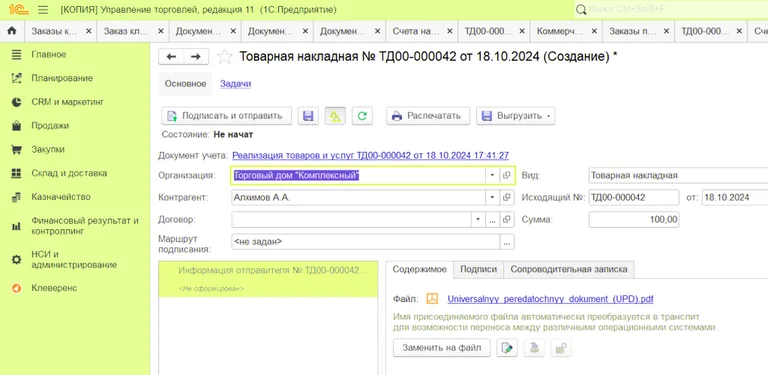Screen dimensions: 768x375
Task: Go to the home start page tab
Action: (x=12, y=31)
